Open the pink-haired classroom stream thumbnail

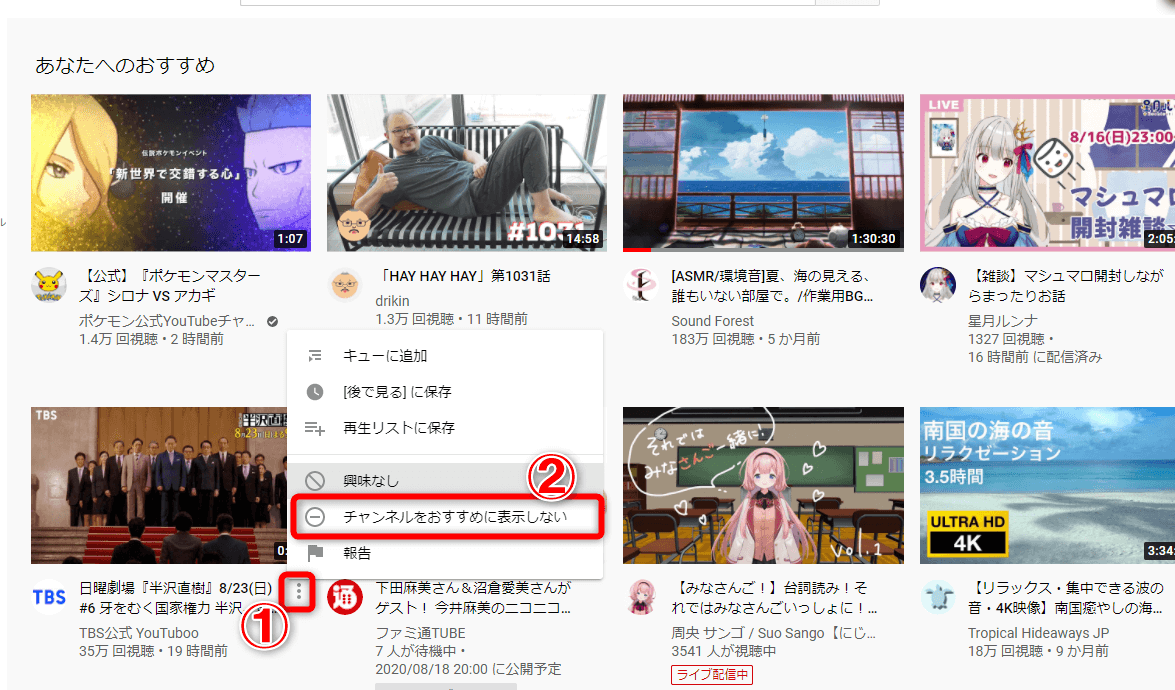tap(763, 485)
